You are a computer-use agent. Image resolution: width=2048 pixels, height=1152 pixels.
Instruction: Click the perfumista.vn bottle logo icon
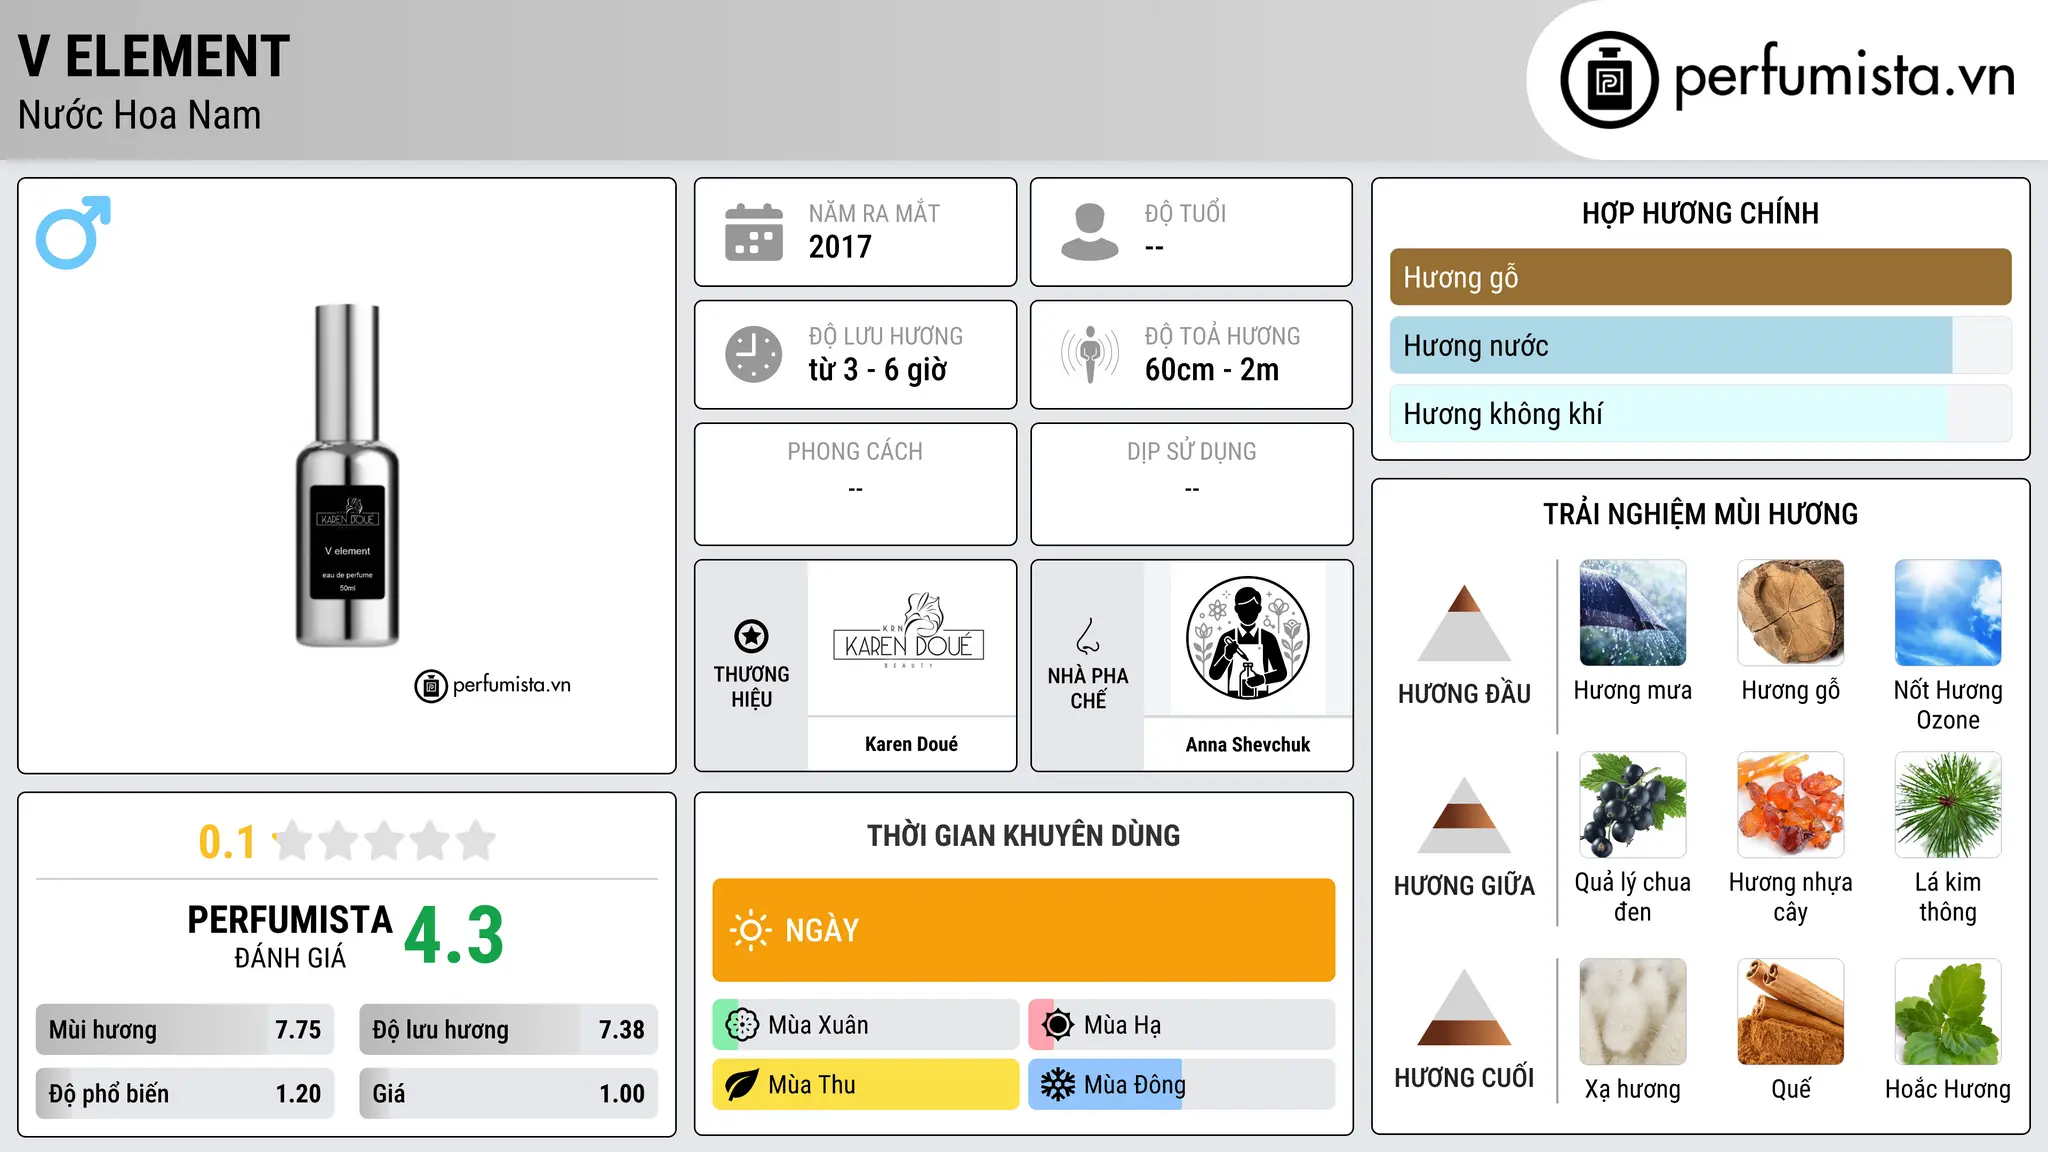pyautogui.click(x=1609, y=80)
